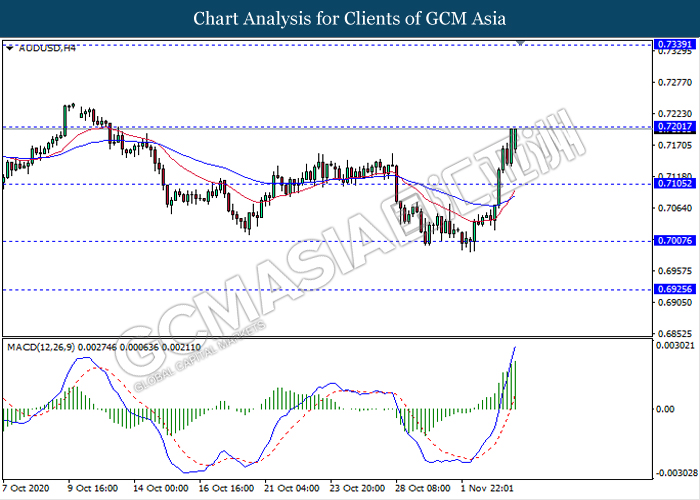Click the 0.003021 MACD scale value
Screen dimensions: 700x500
pos(675,346)
